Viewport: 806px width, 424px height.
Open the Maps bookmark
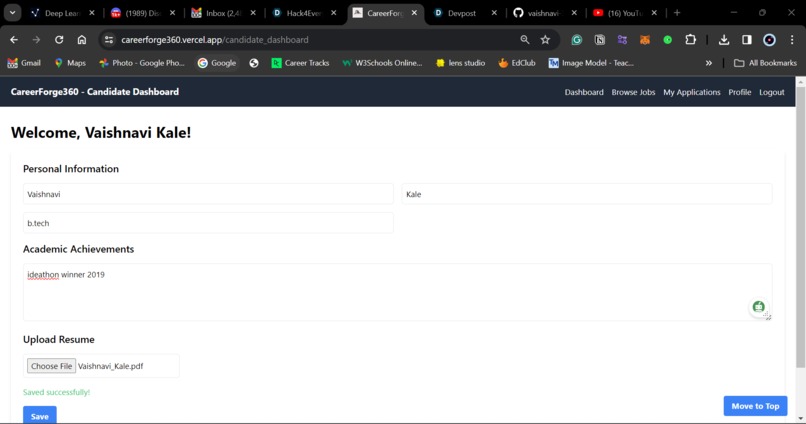point(70,63)
